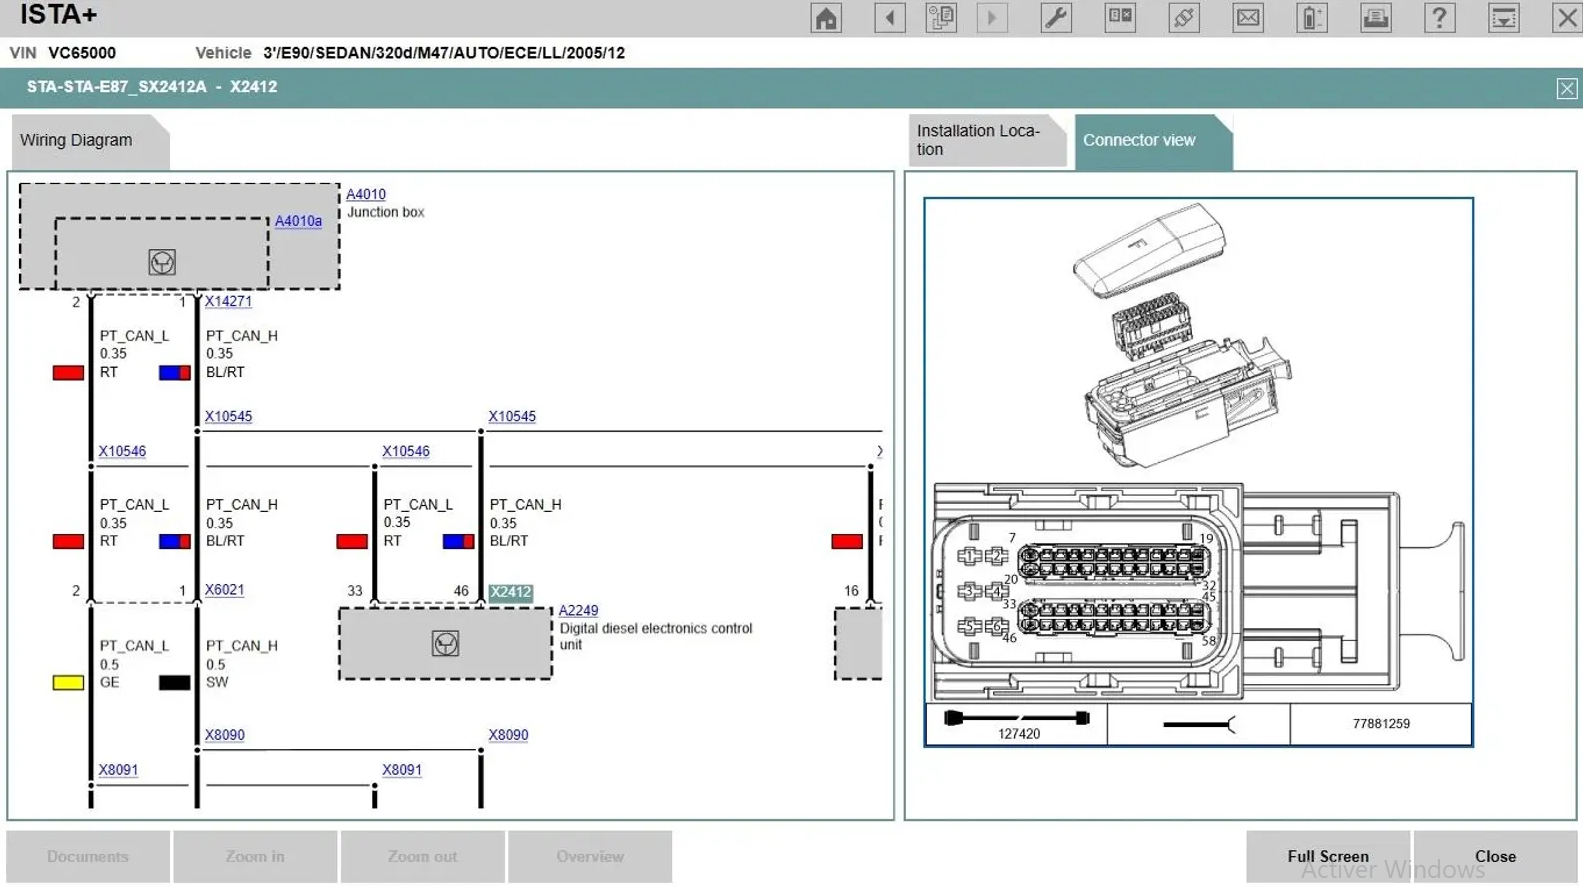The width and height of the screenshot is (1583, 887).
Task: Open the X6021 connector link
Action: tap(224, 590)
